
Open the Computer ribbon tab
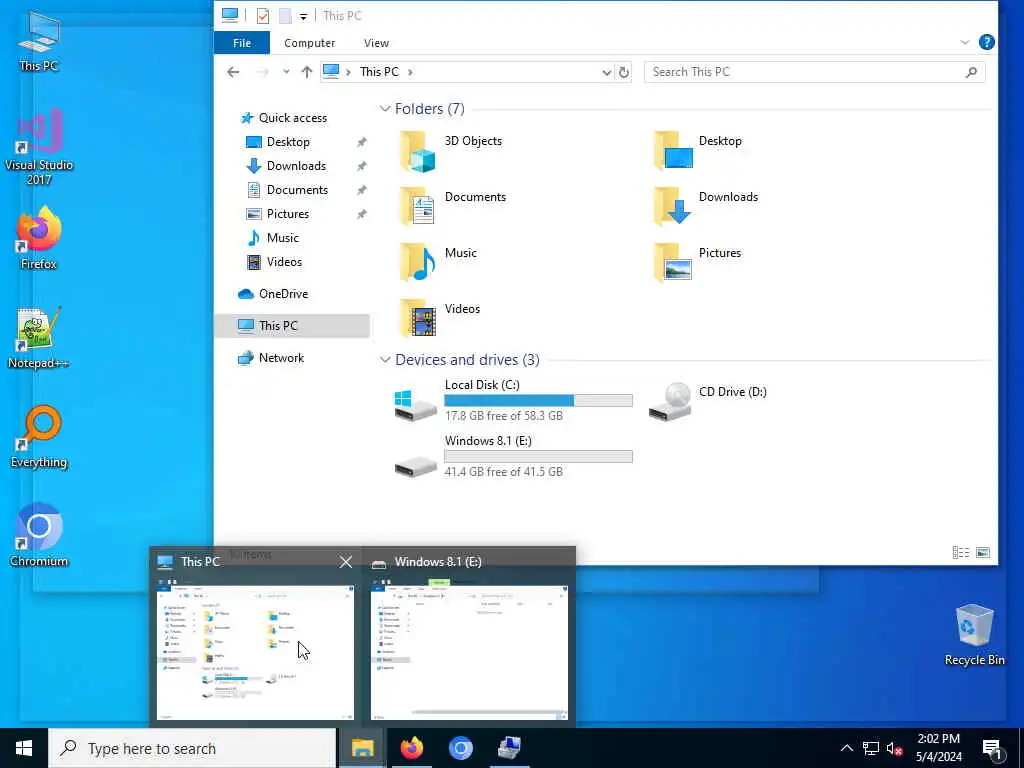[310, 42]
